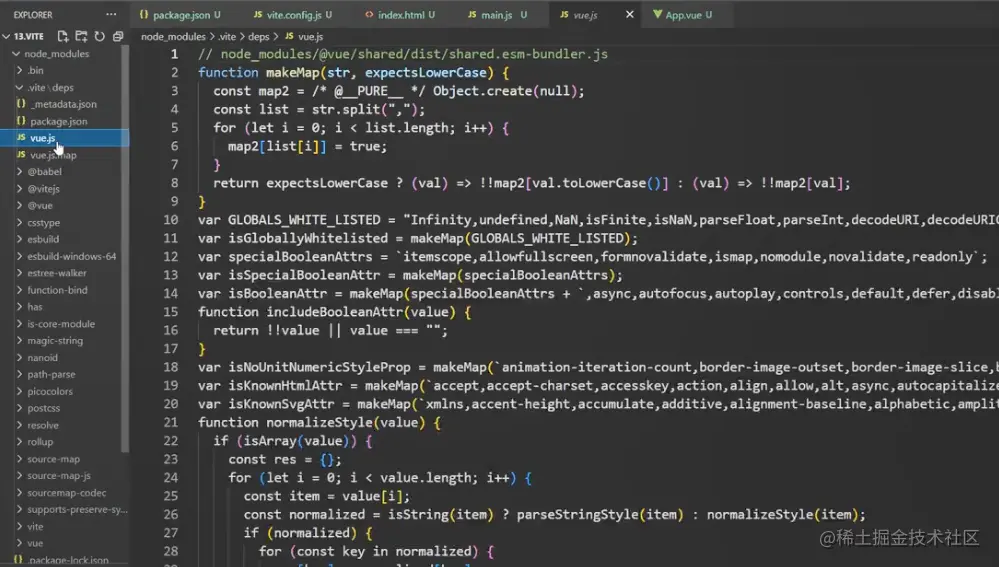Click the EXPLORER panel title
Viewport: 999px width, 567px height.
[33, 15]
